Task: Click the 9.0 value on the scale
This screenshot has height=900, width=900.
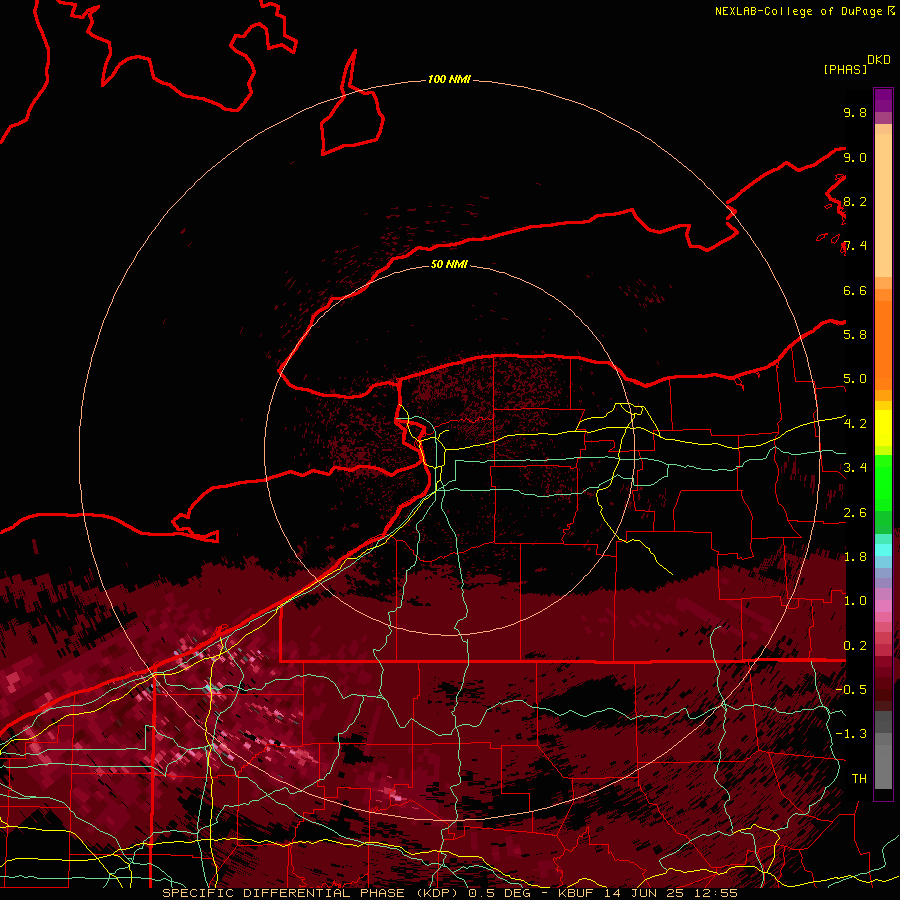Action: pyautogui.click(x=855, y=157)
